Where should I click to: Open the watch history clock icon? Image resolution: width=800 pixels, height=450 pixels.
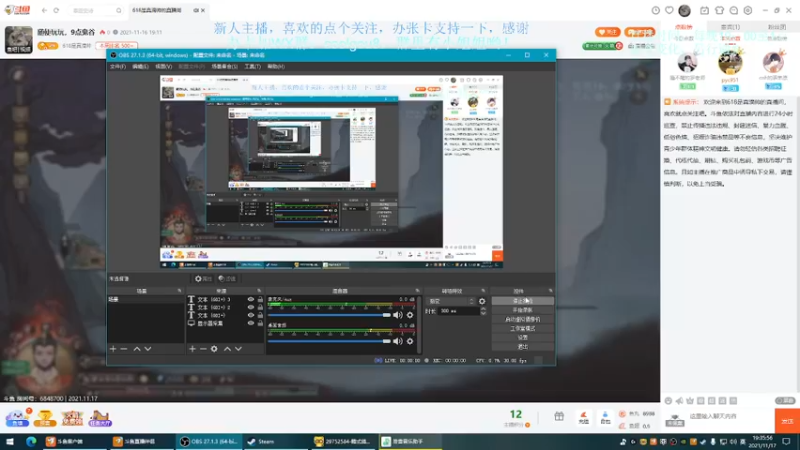656,10
